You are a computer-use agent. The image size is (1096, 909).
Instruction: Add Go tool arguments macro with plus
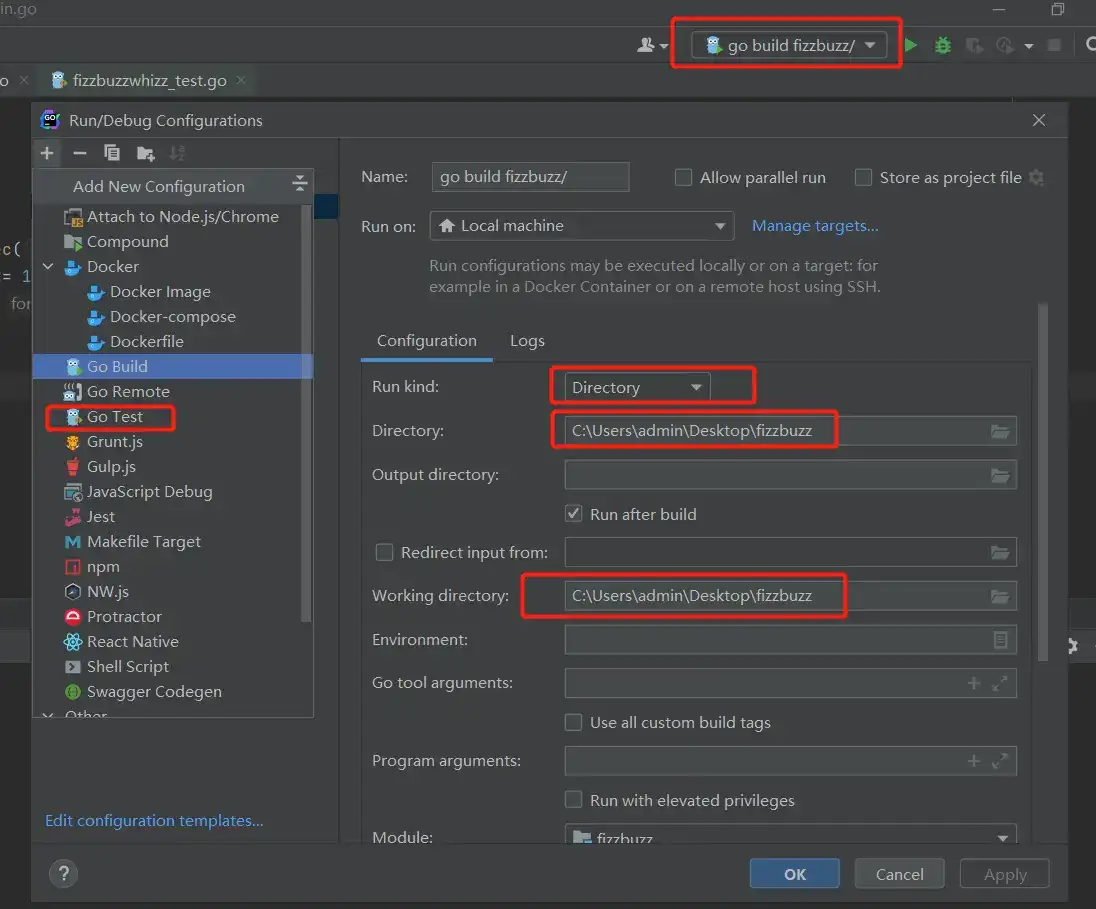974,683
